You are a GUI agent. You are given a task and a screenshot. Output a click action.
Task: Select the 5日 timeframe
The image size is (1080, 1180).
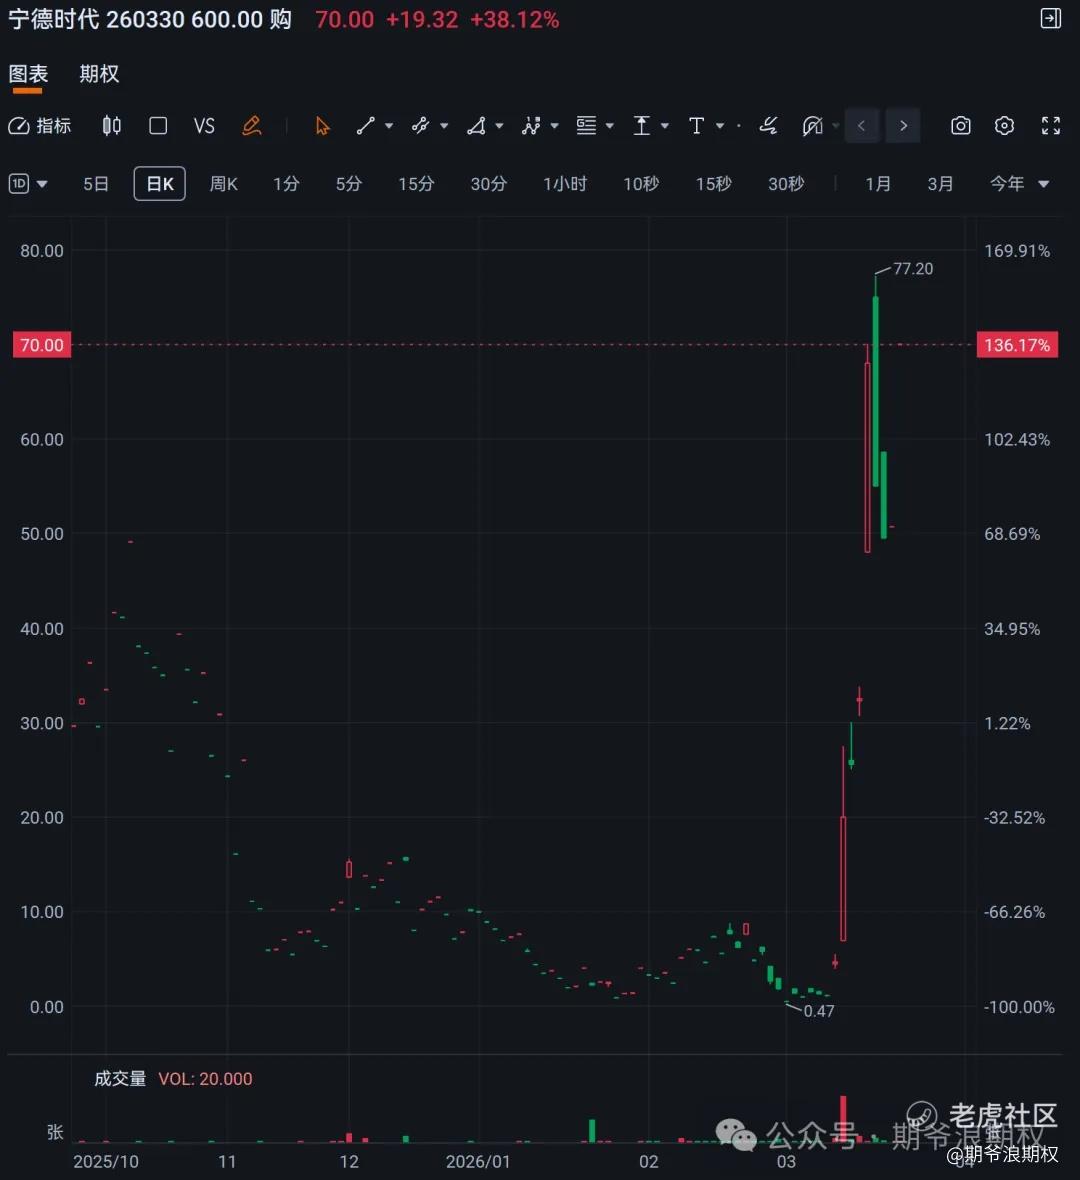[96, 184]
